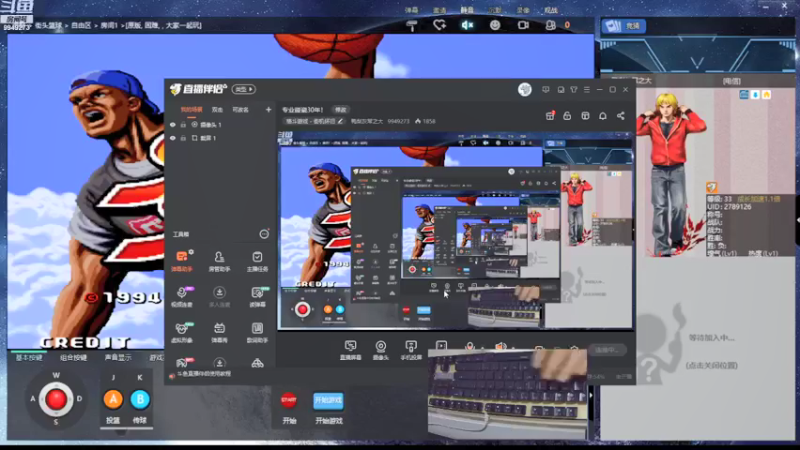Switch to the 组合按键 tab

click(73, 358)
